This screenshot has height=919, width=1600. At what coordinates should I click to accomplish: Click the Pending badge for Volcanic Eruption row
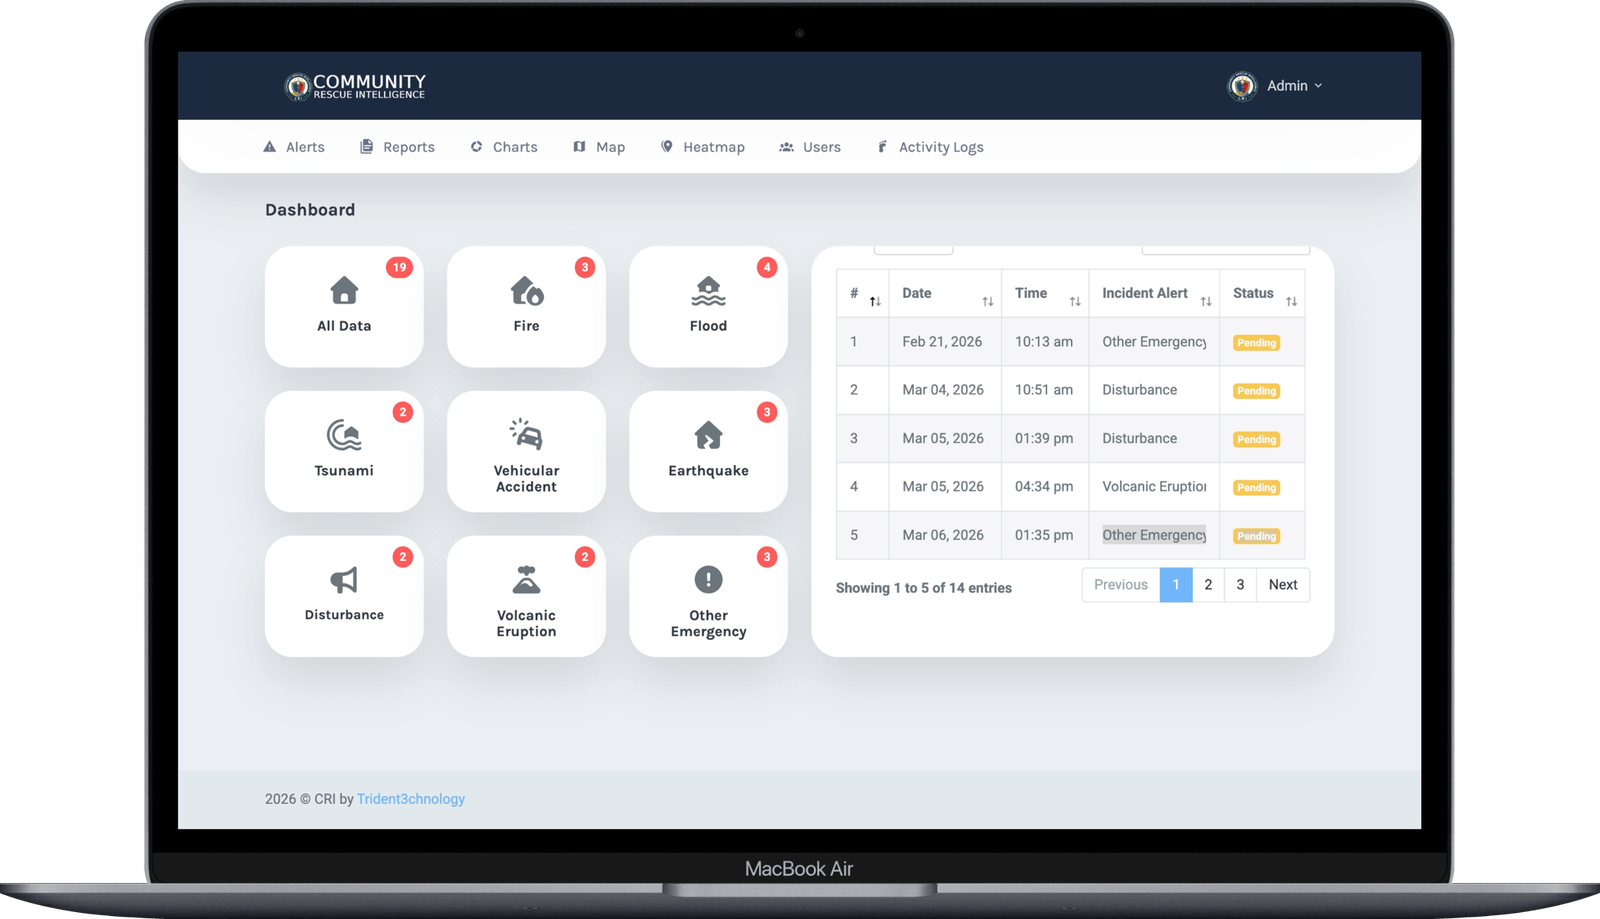tap(1256, 488)
